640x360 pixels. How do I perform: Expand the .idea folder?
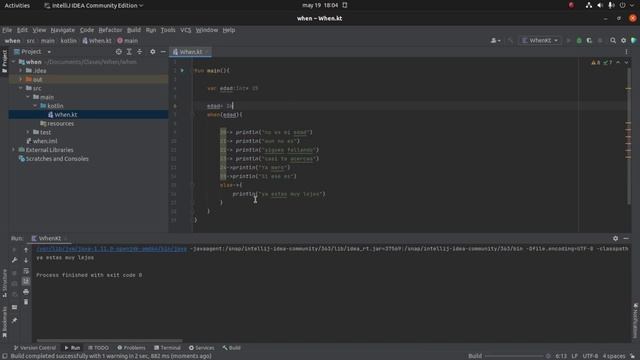point(21,71)
